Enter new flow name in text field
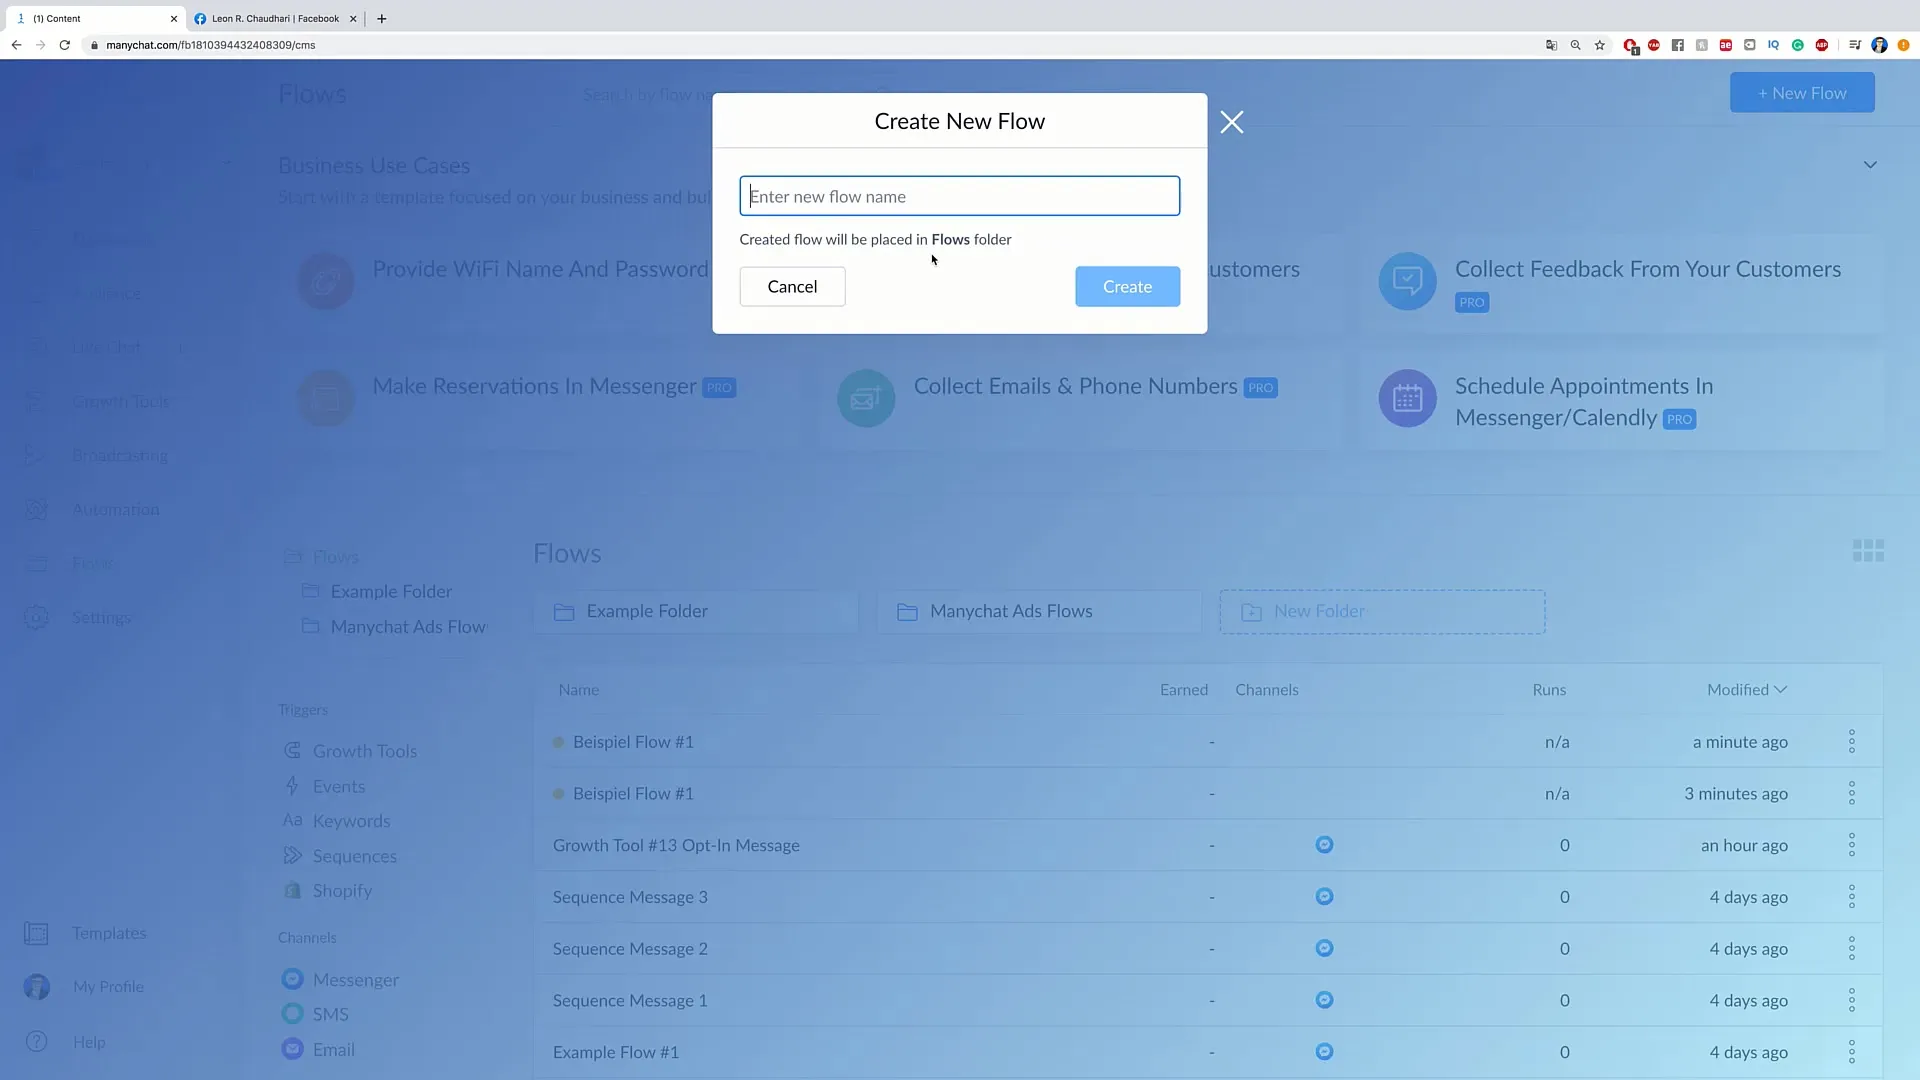Image resolution: width=1920 pixels, height=1080 pixels. point(959,195)
